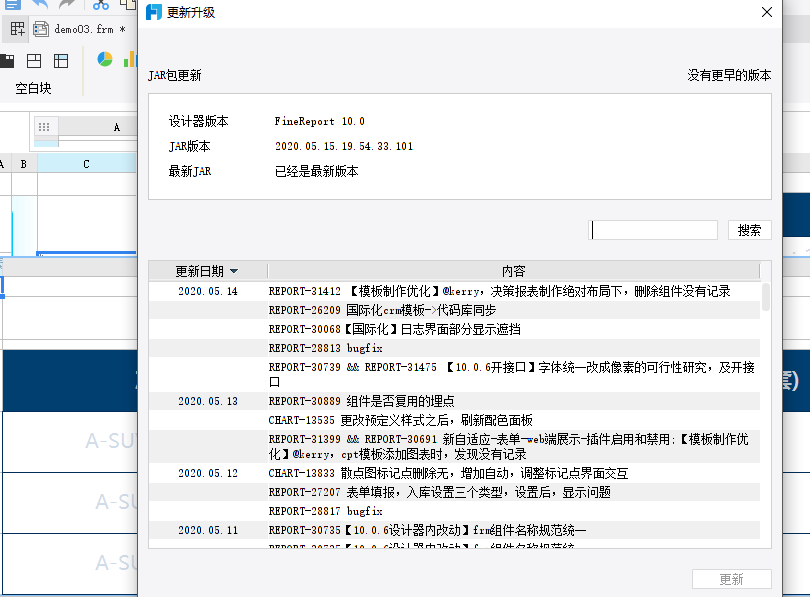Select the REPORT-30068 日志界面 row
810x597 pixels.
tap(455, 329)
